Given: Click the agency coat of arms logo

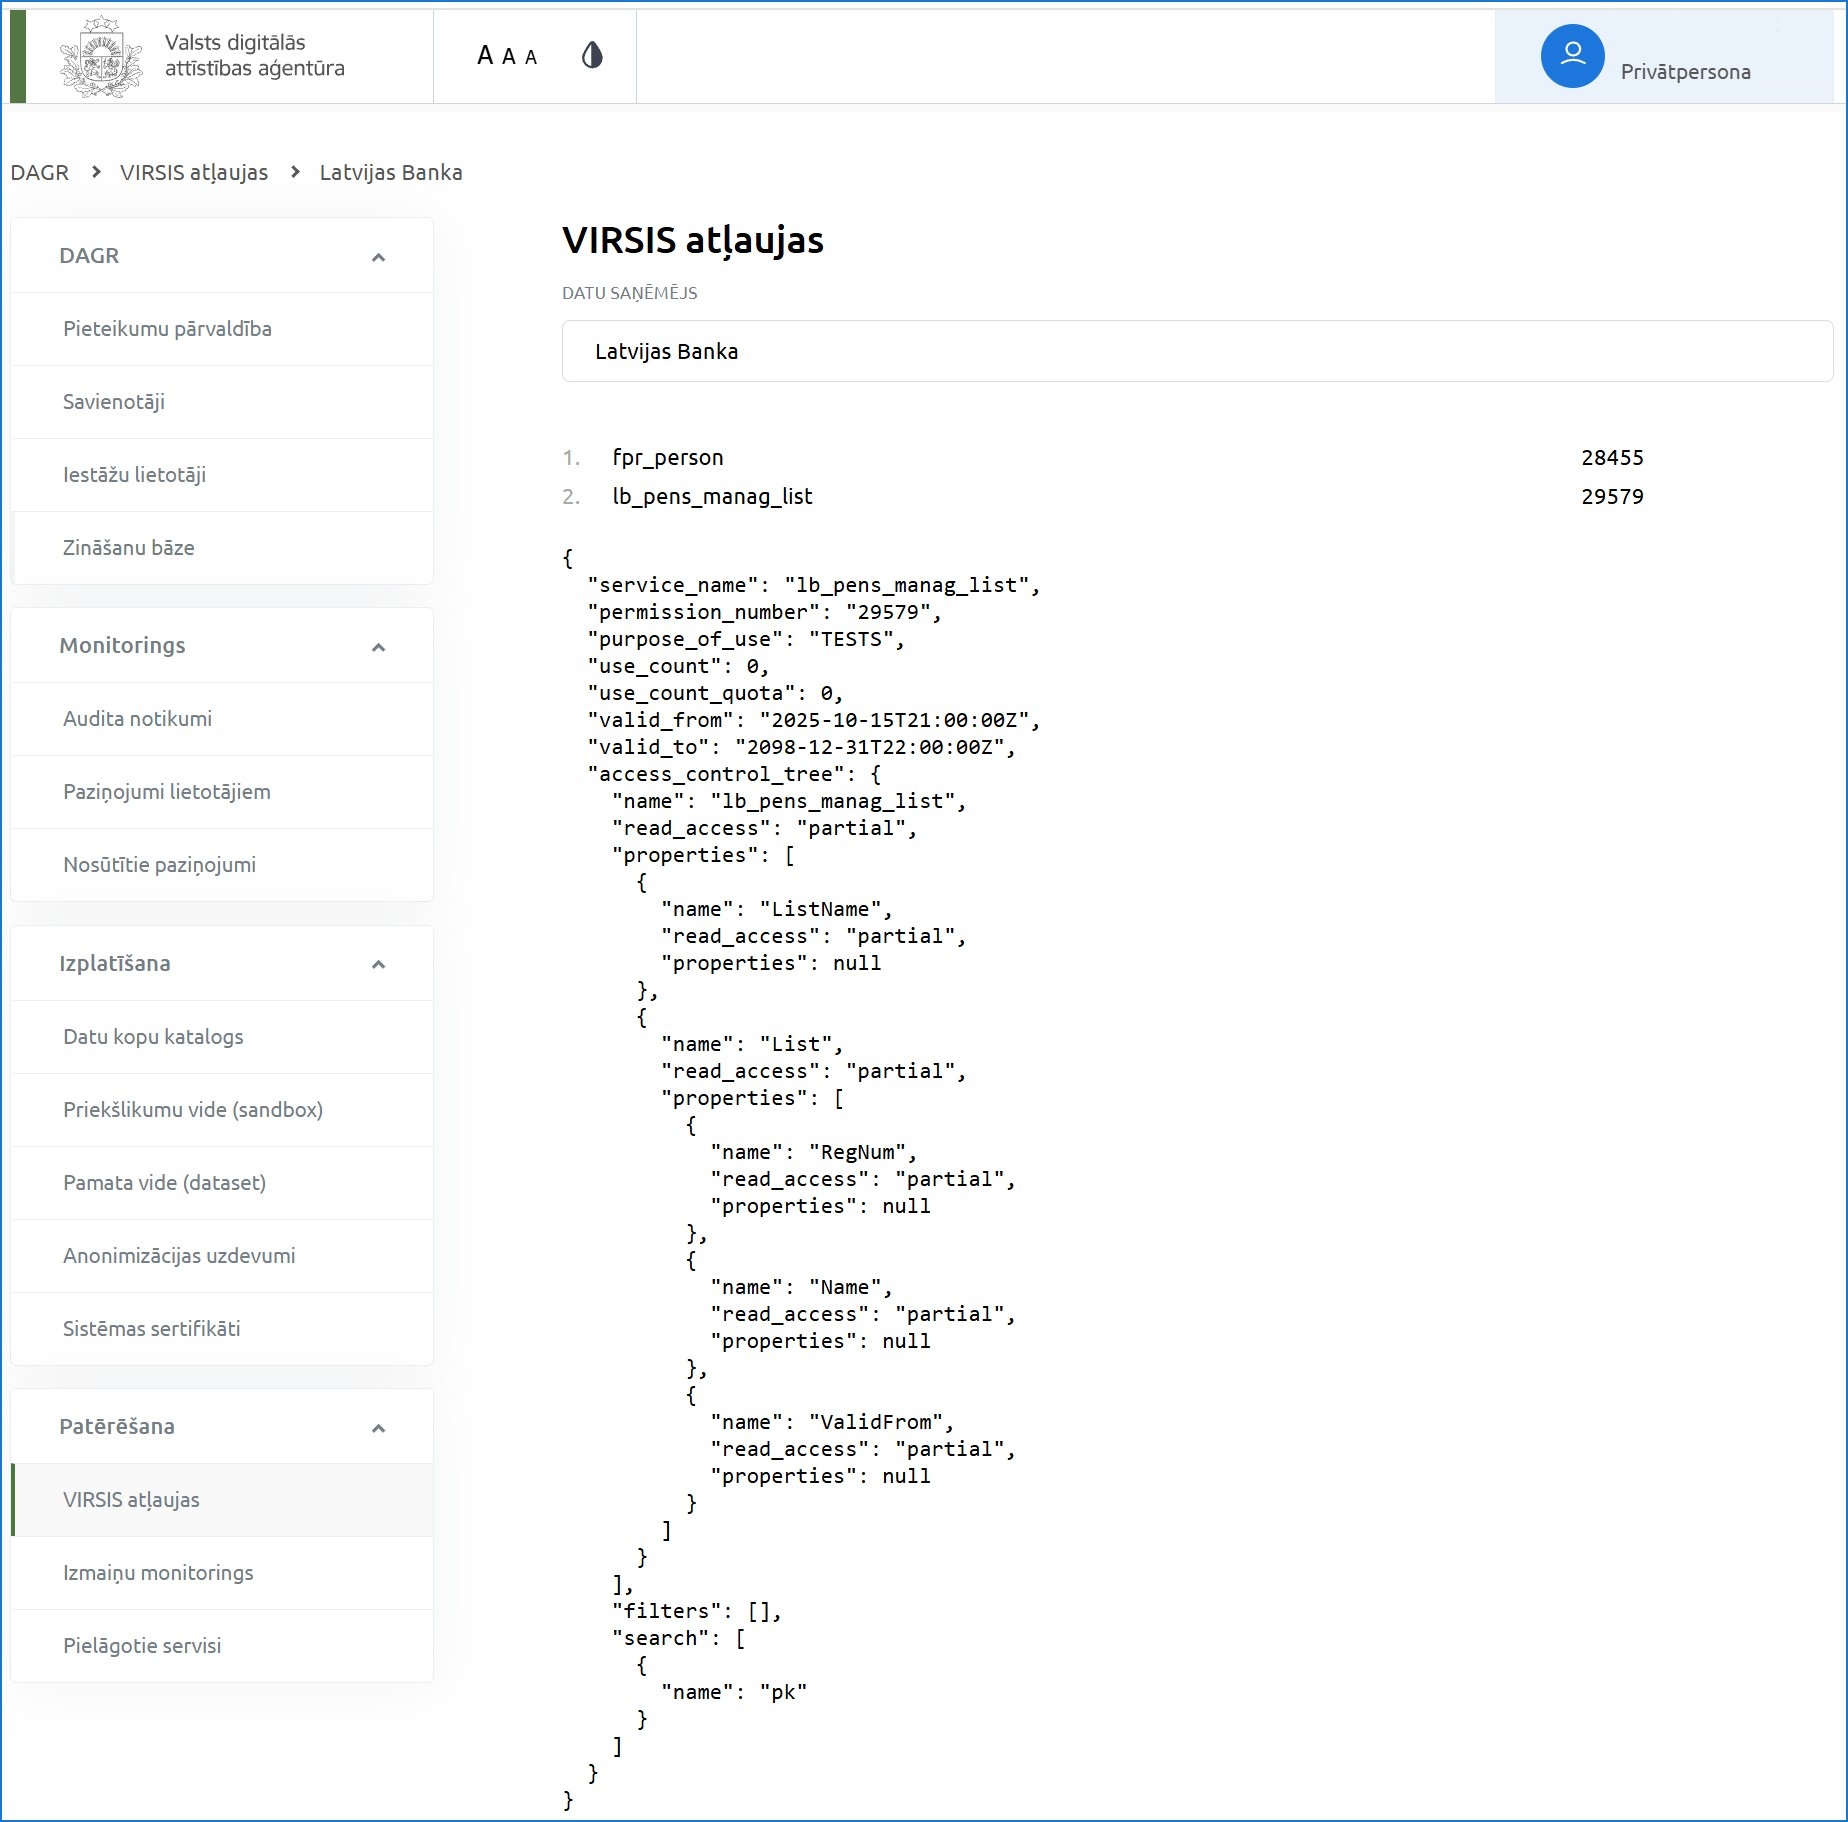Looking at the screenshot, I should (x=101, y=57).
